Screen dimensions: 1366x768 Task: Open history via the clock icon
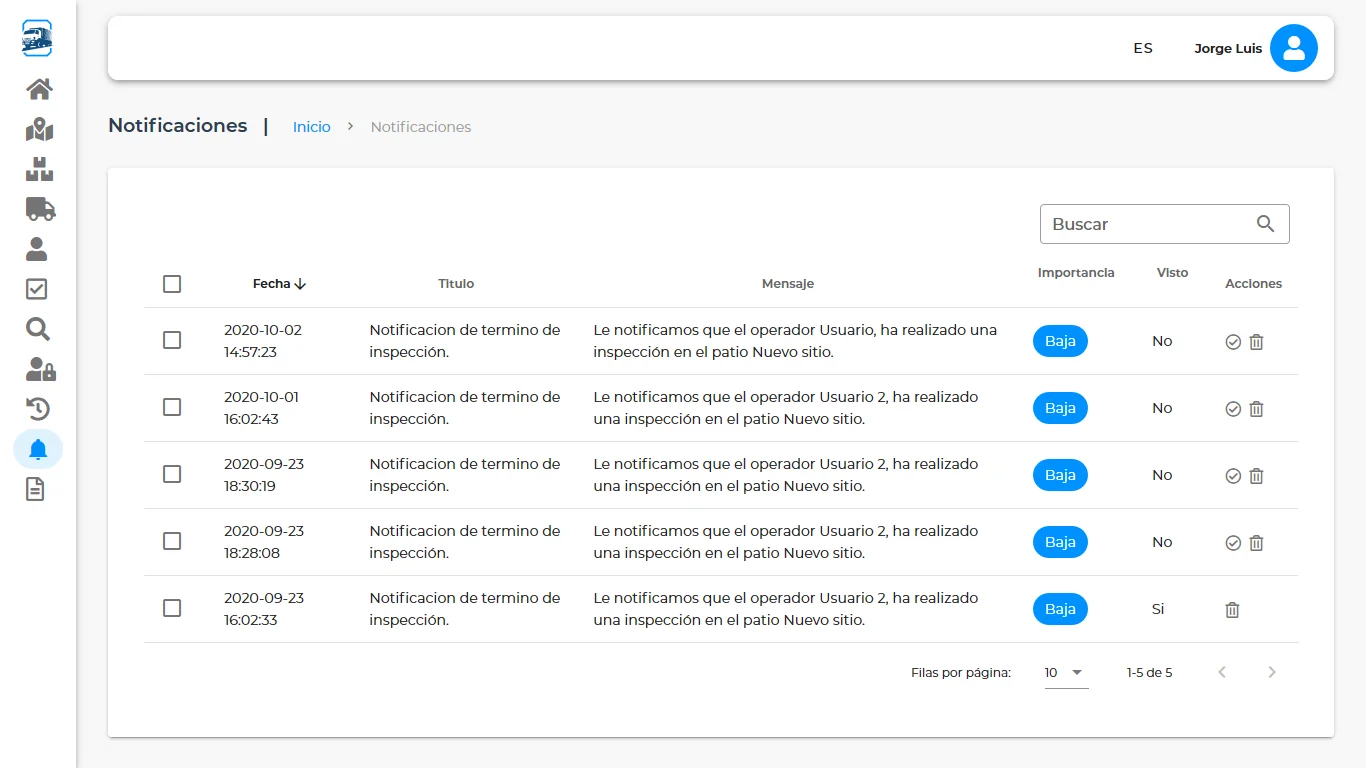(38, 408)
